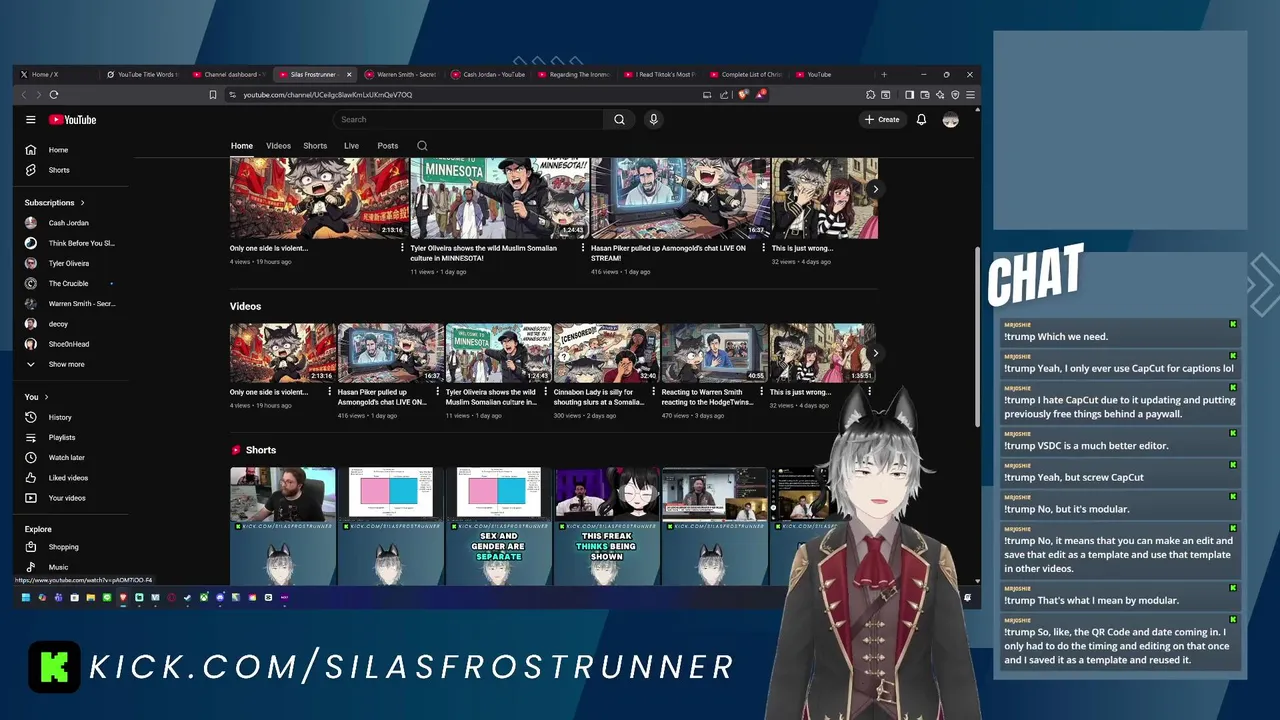Open Watch later in the sidebar
1280x720 pixels.
click(70, 457)
